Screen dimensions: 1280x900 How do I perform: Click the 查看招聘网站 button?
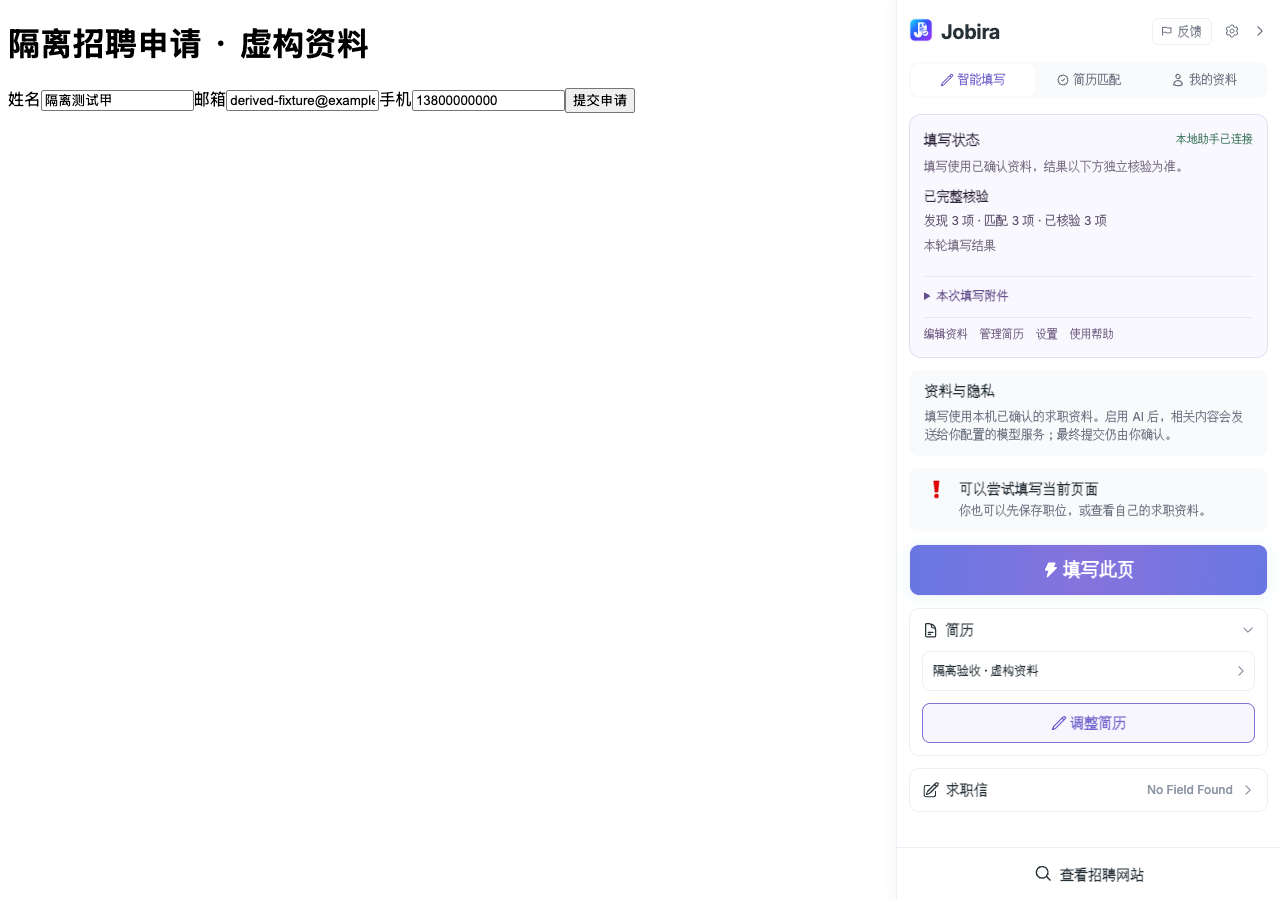coord(1088,875)
